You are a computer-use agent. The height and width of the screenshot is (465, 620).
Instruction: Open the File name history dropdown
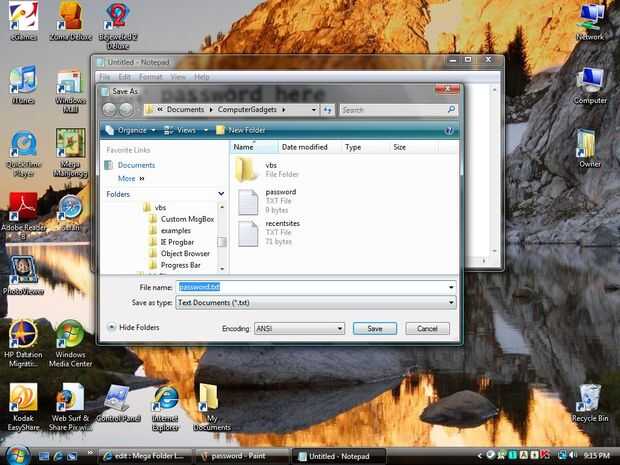coord(451,287)
